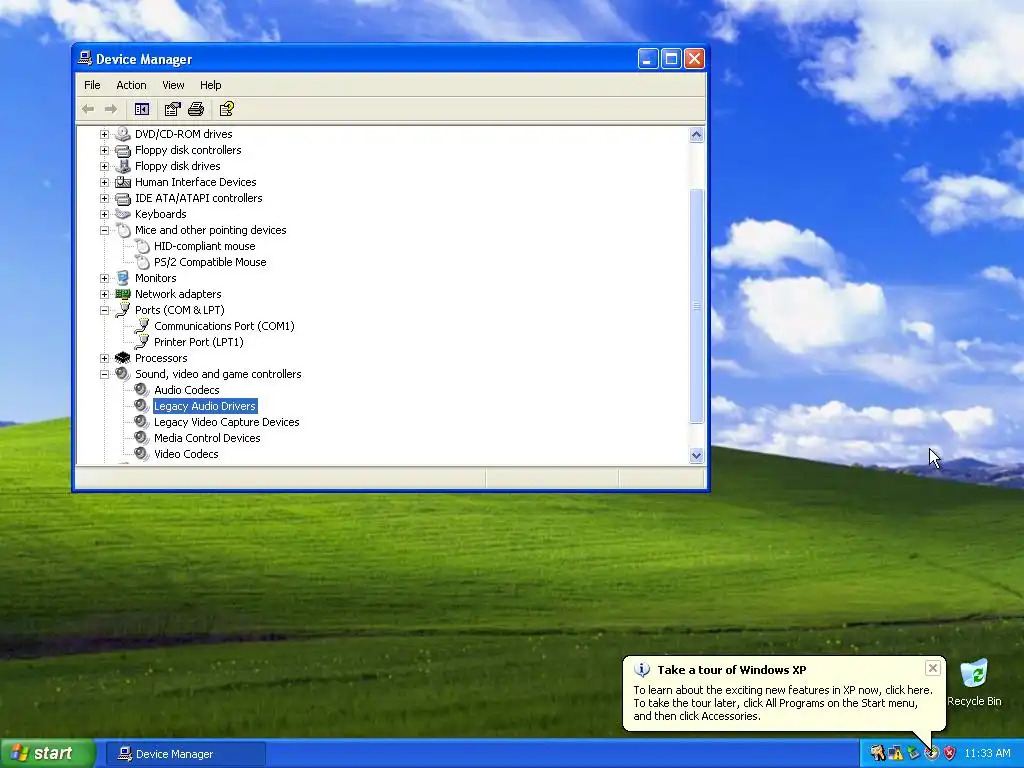Select the Legacy Audio Drivers entry
This screenshot has height=768, width=1024.
(205, 406)
